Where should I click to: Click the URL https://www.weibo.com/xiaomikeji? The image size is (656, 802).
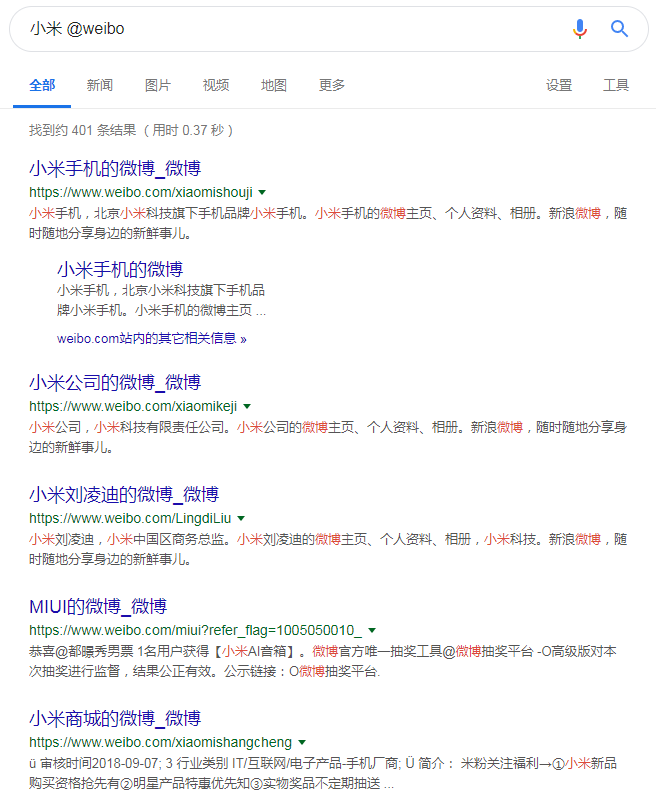[133, 406]
